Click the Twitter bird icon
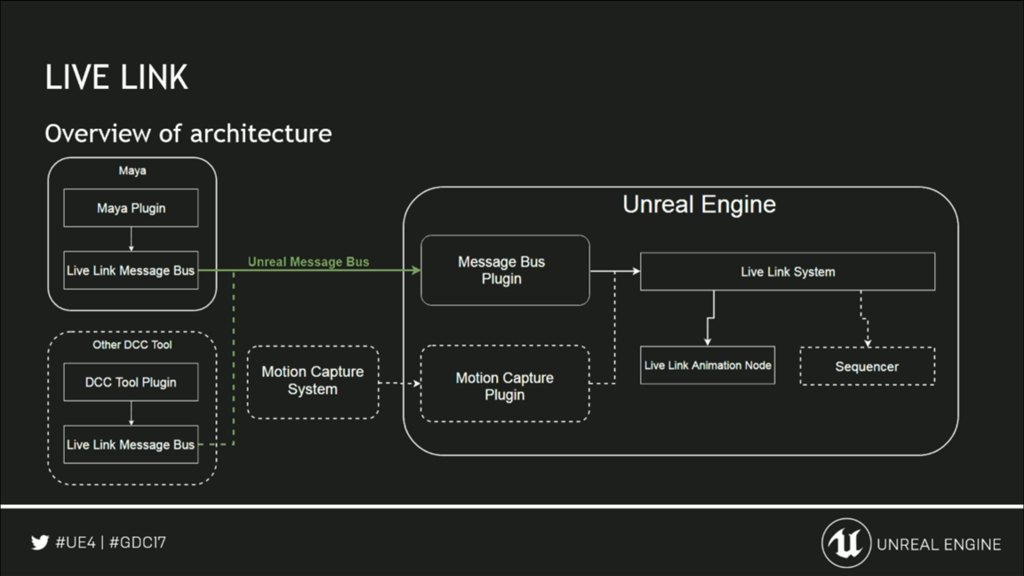The width and height of the screenshot is (1024, 576). click(x=40, y=543)
